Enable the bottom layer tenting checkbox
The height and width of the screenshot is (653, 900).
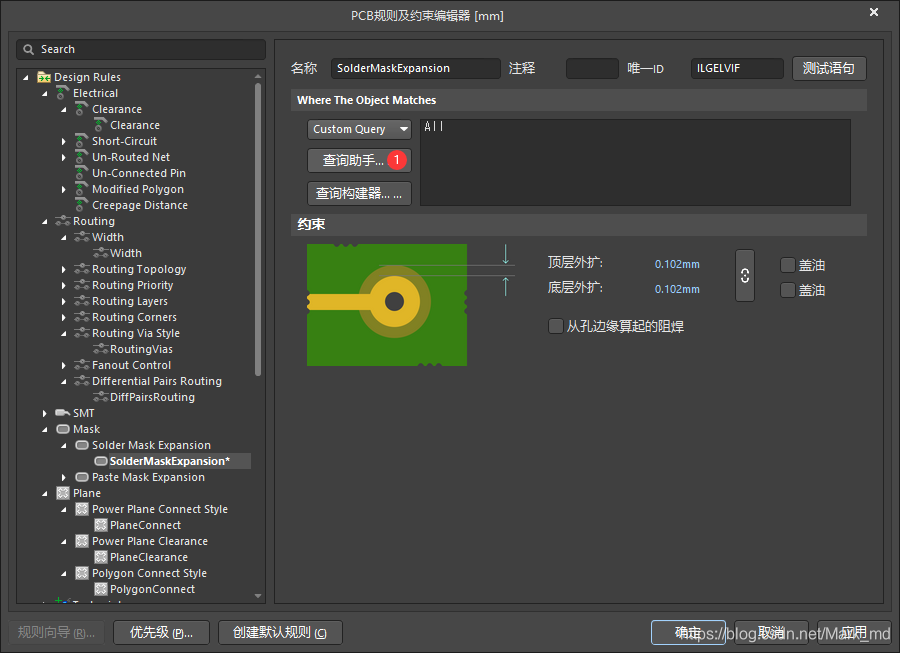pos(788,290)
